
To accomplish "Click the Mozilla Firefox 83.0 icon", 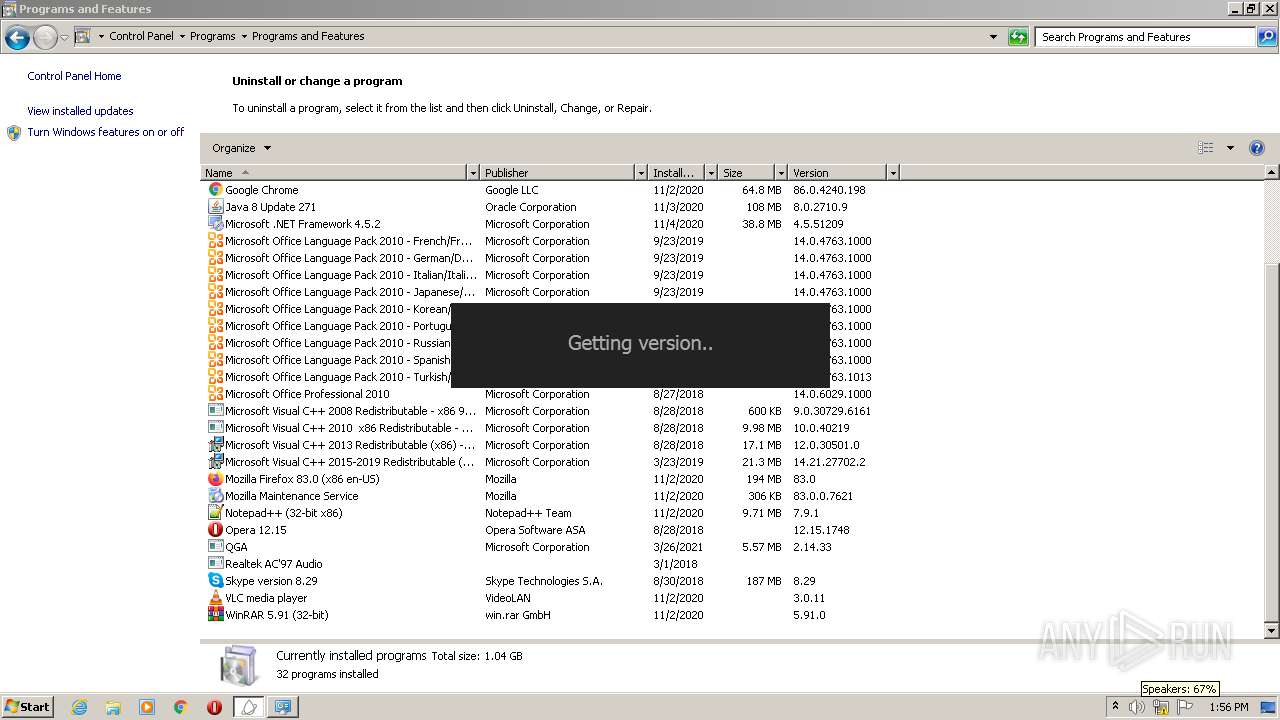I will tap(215, 479).
